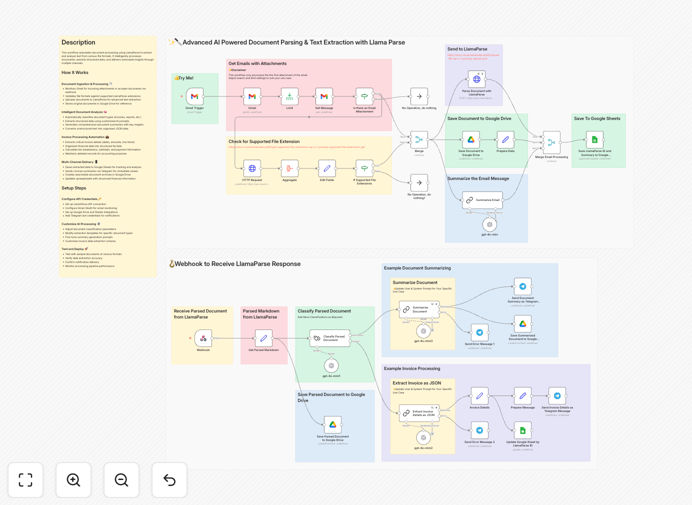The image size is (692, 505).
Task: Click the Parsed Markdown from LlamaParse title
Action: [x=261, y=314]
